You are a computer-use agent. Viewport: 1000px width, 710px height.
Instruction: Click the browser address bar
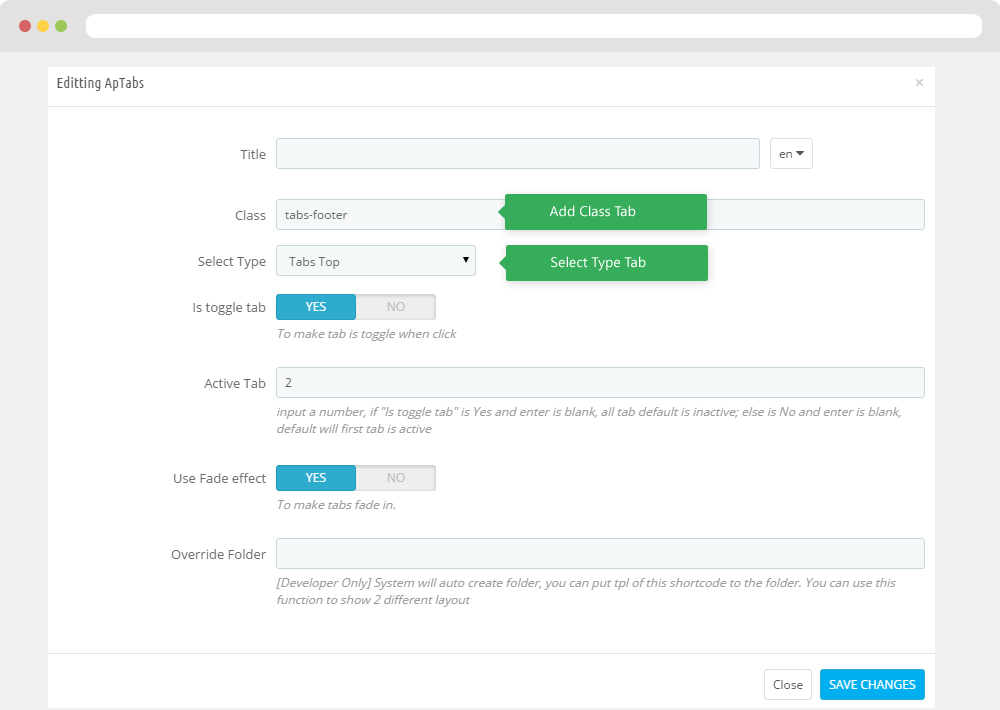(x=534, y=26)
